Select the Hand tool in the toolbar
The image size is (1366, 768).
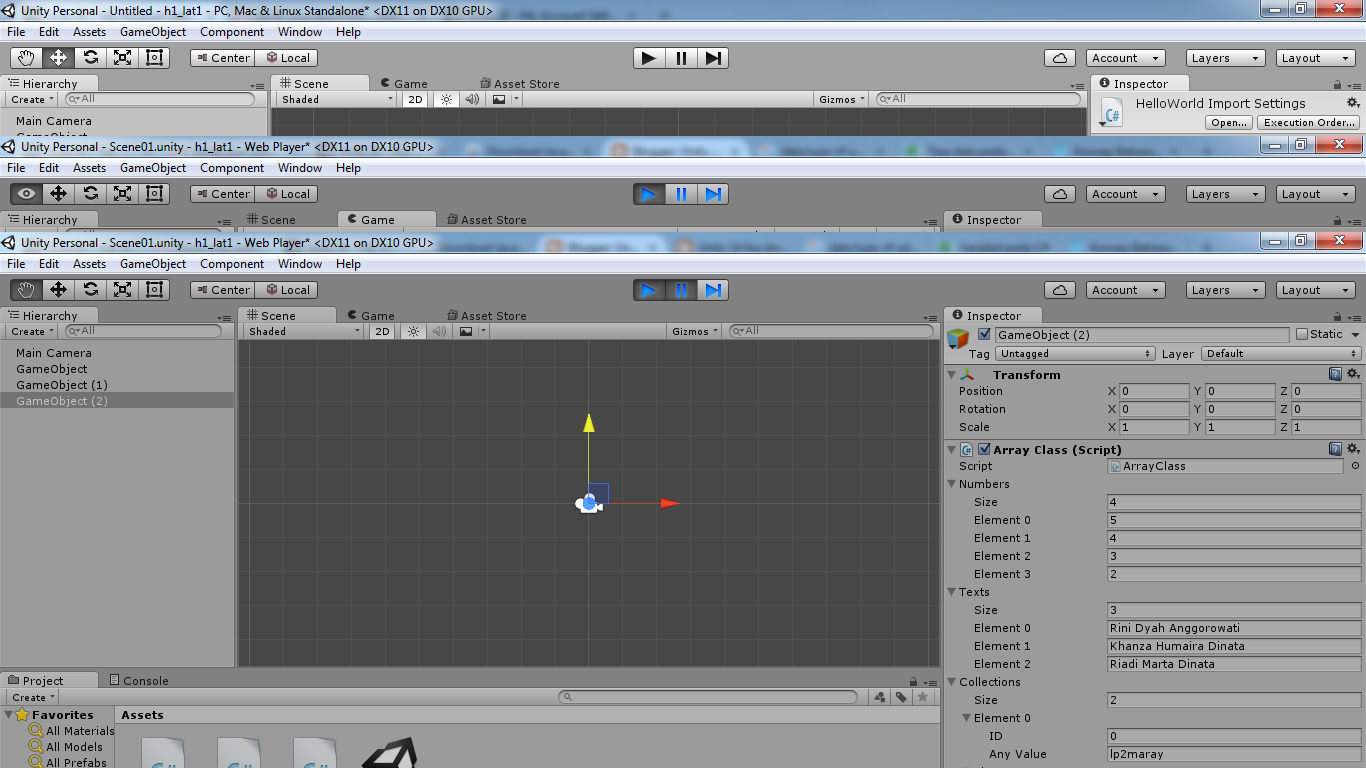(x=27, y=289)
